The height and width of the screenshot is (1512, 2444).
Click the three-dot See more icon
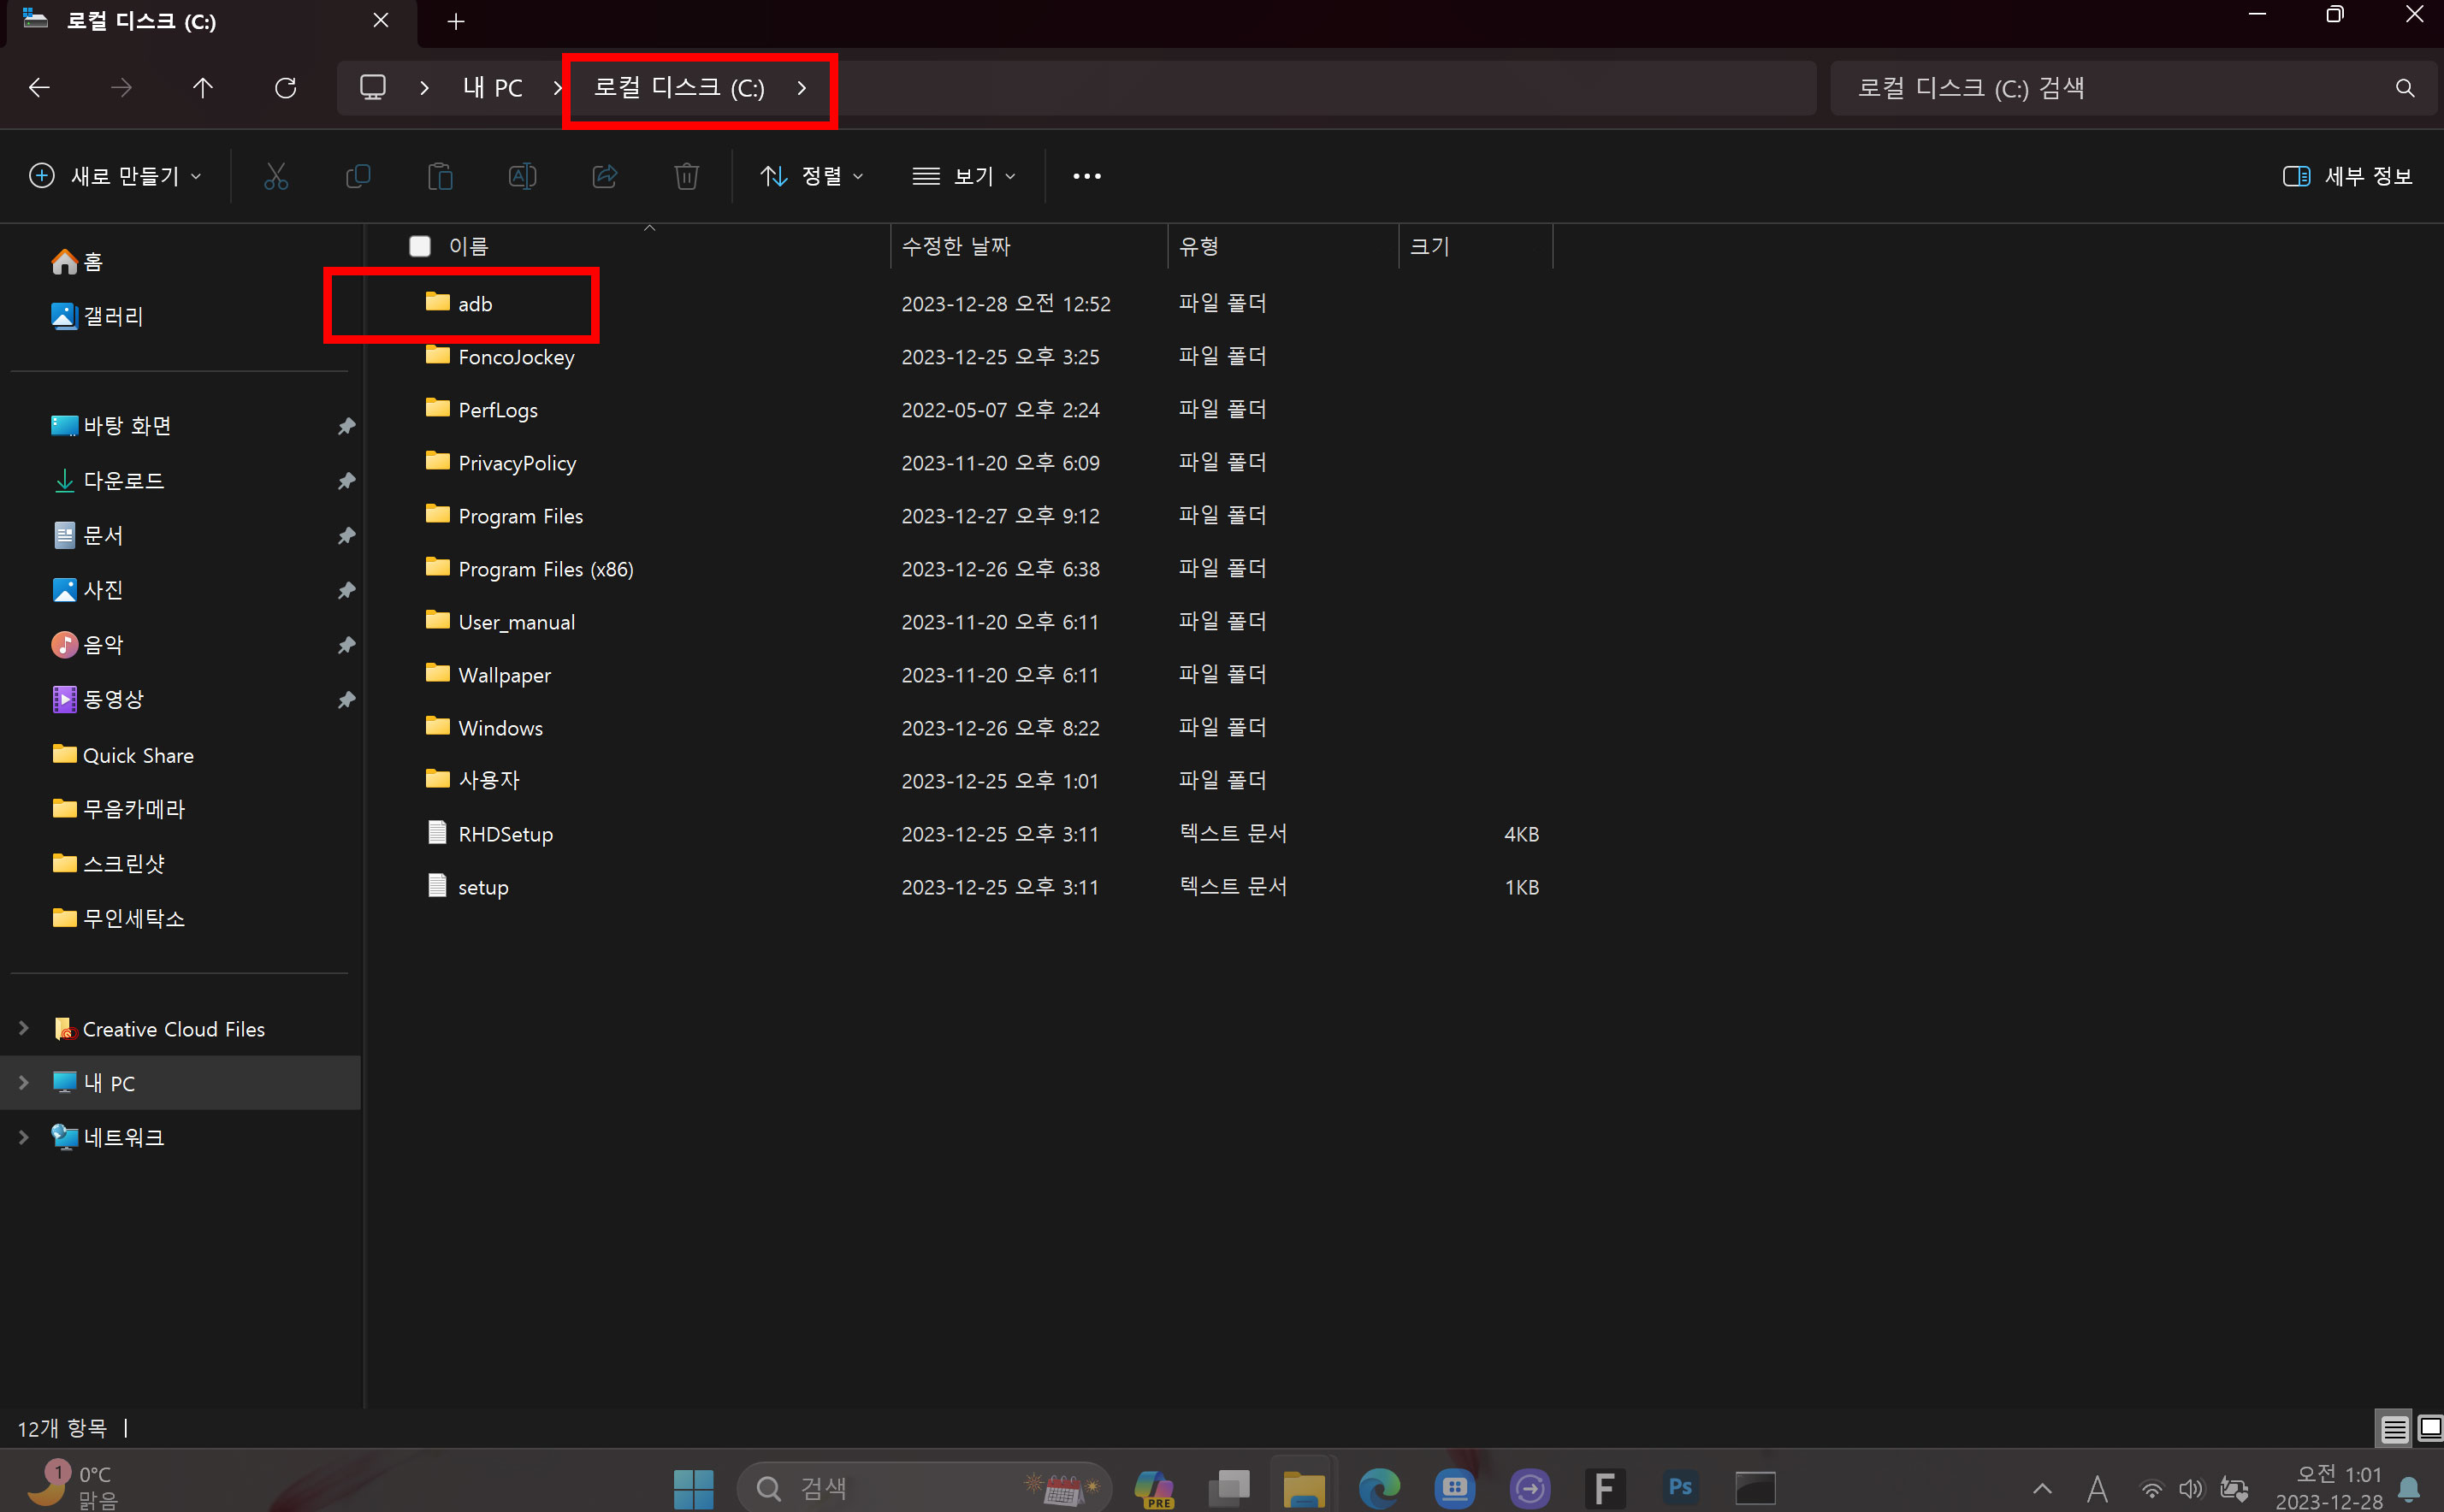[x=1086, y=176]
